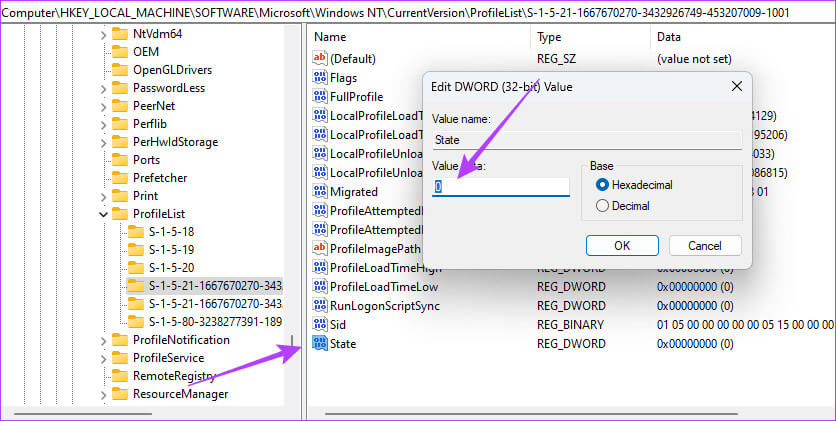Viewport: 836px width, 421px height.
Task: Click the RemoteRegistry folder icon
Action: [x=120, y=376]
